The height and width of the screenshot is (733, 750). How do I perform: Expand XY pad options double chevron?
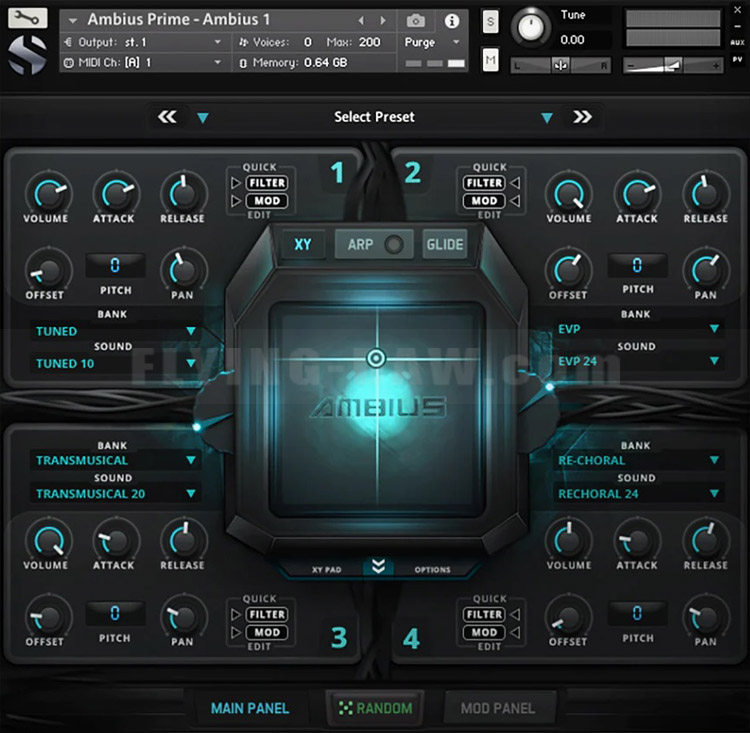coord(378,566)
